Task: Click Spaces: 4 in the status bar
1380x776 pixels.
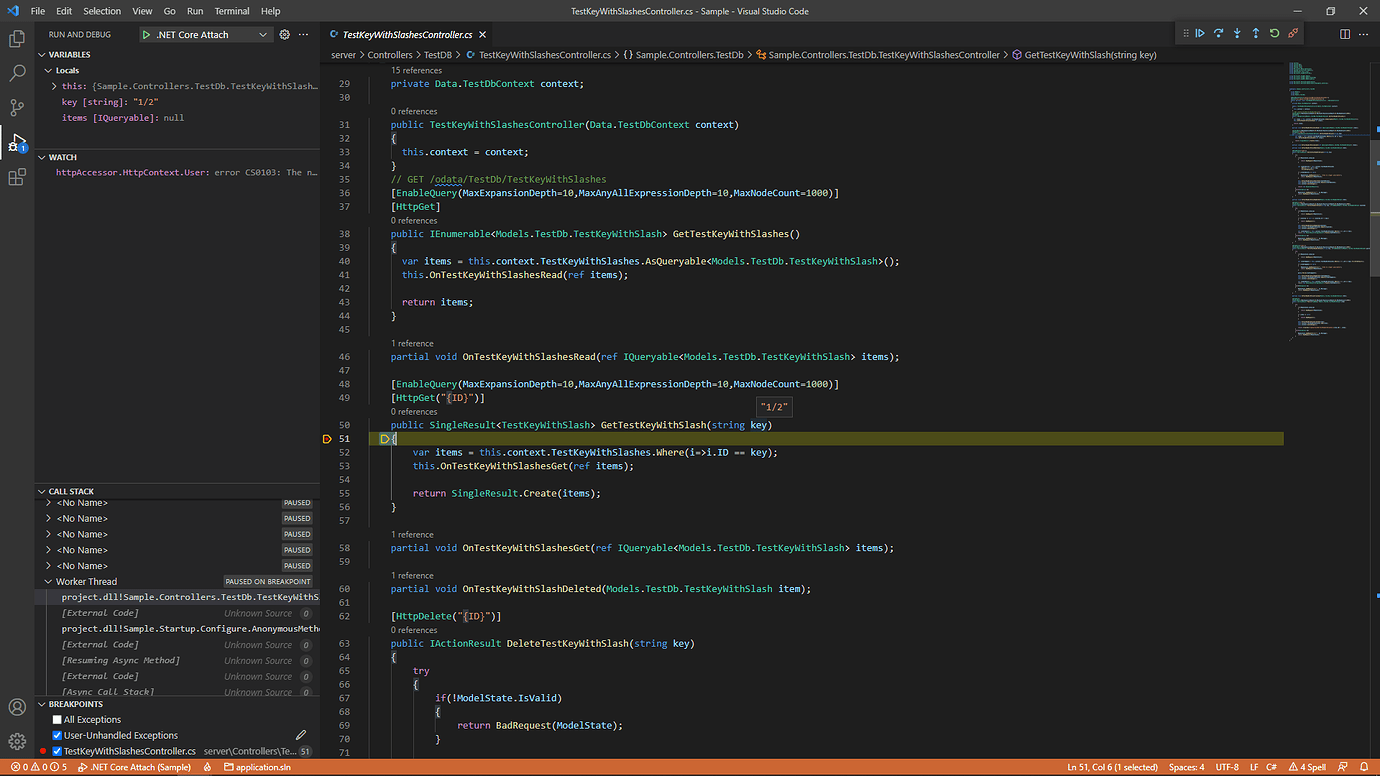Action: click(x=1186, y=766)
